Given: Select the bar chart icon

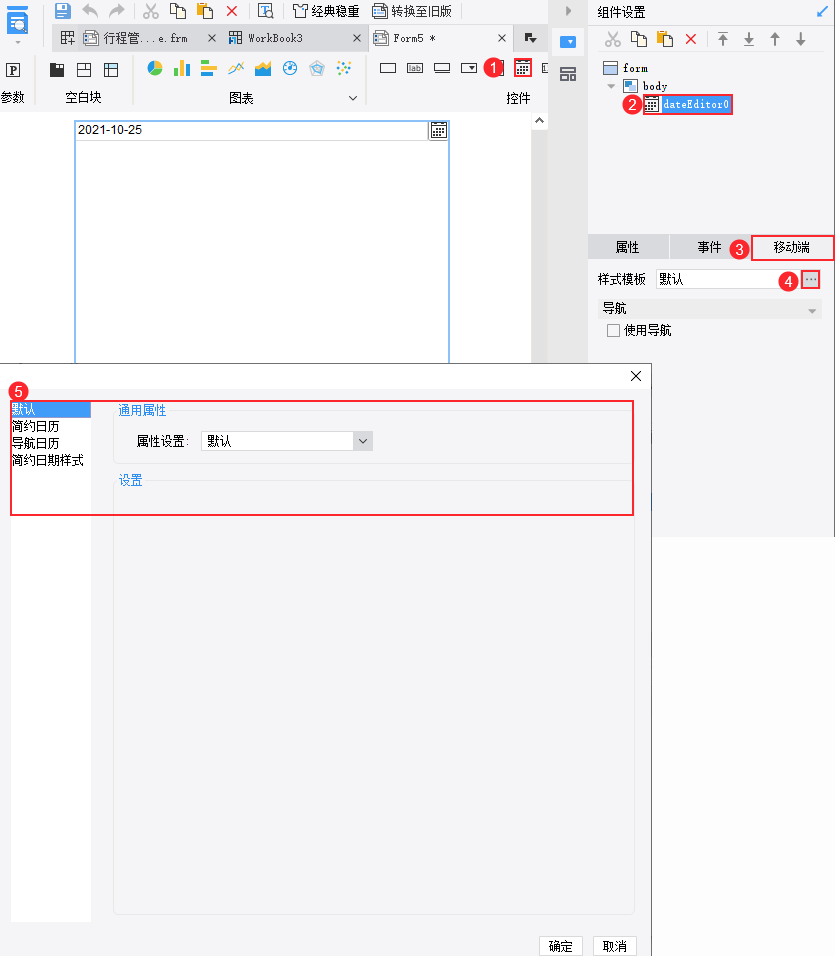Looking at the screenshot, I should 182,68.
